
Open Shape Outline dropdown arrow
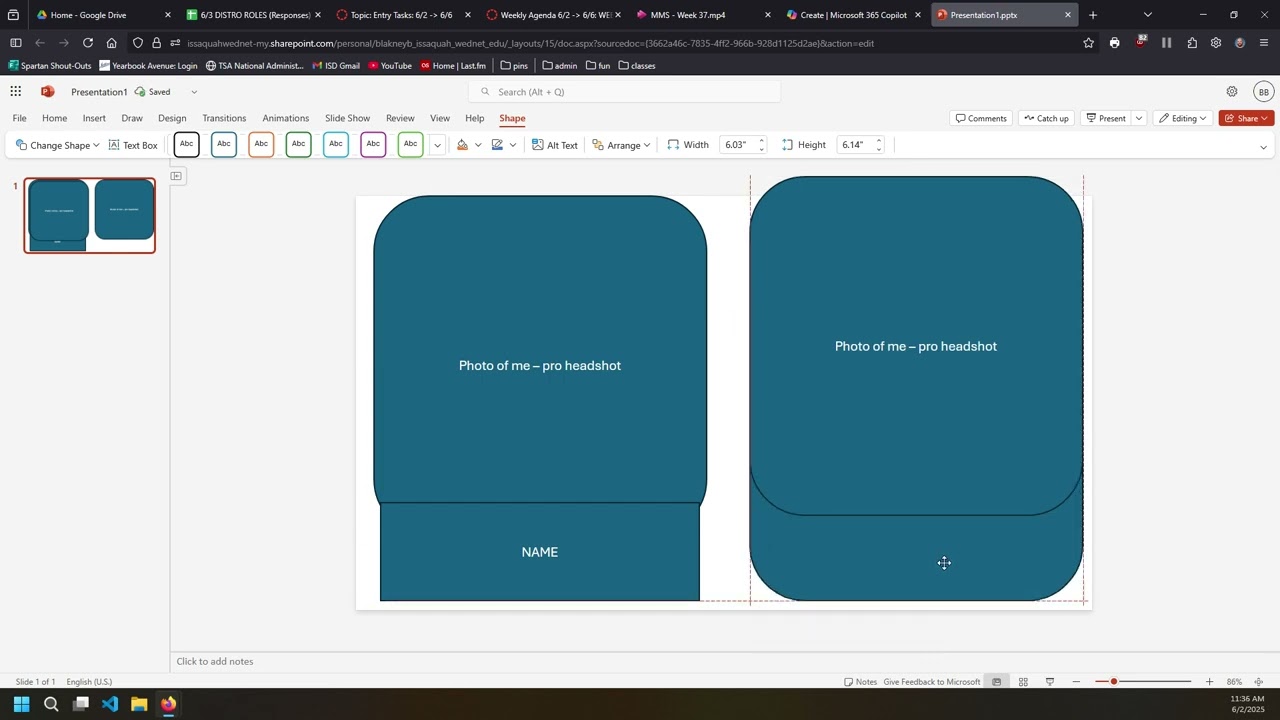(x=513, y=145)
